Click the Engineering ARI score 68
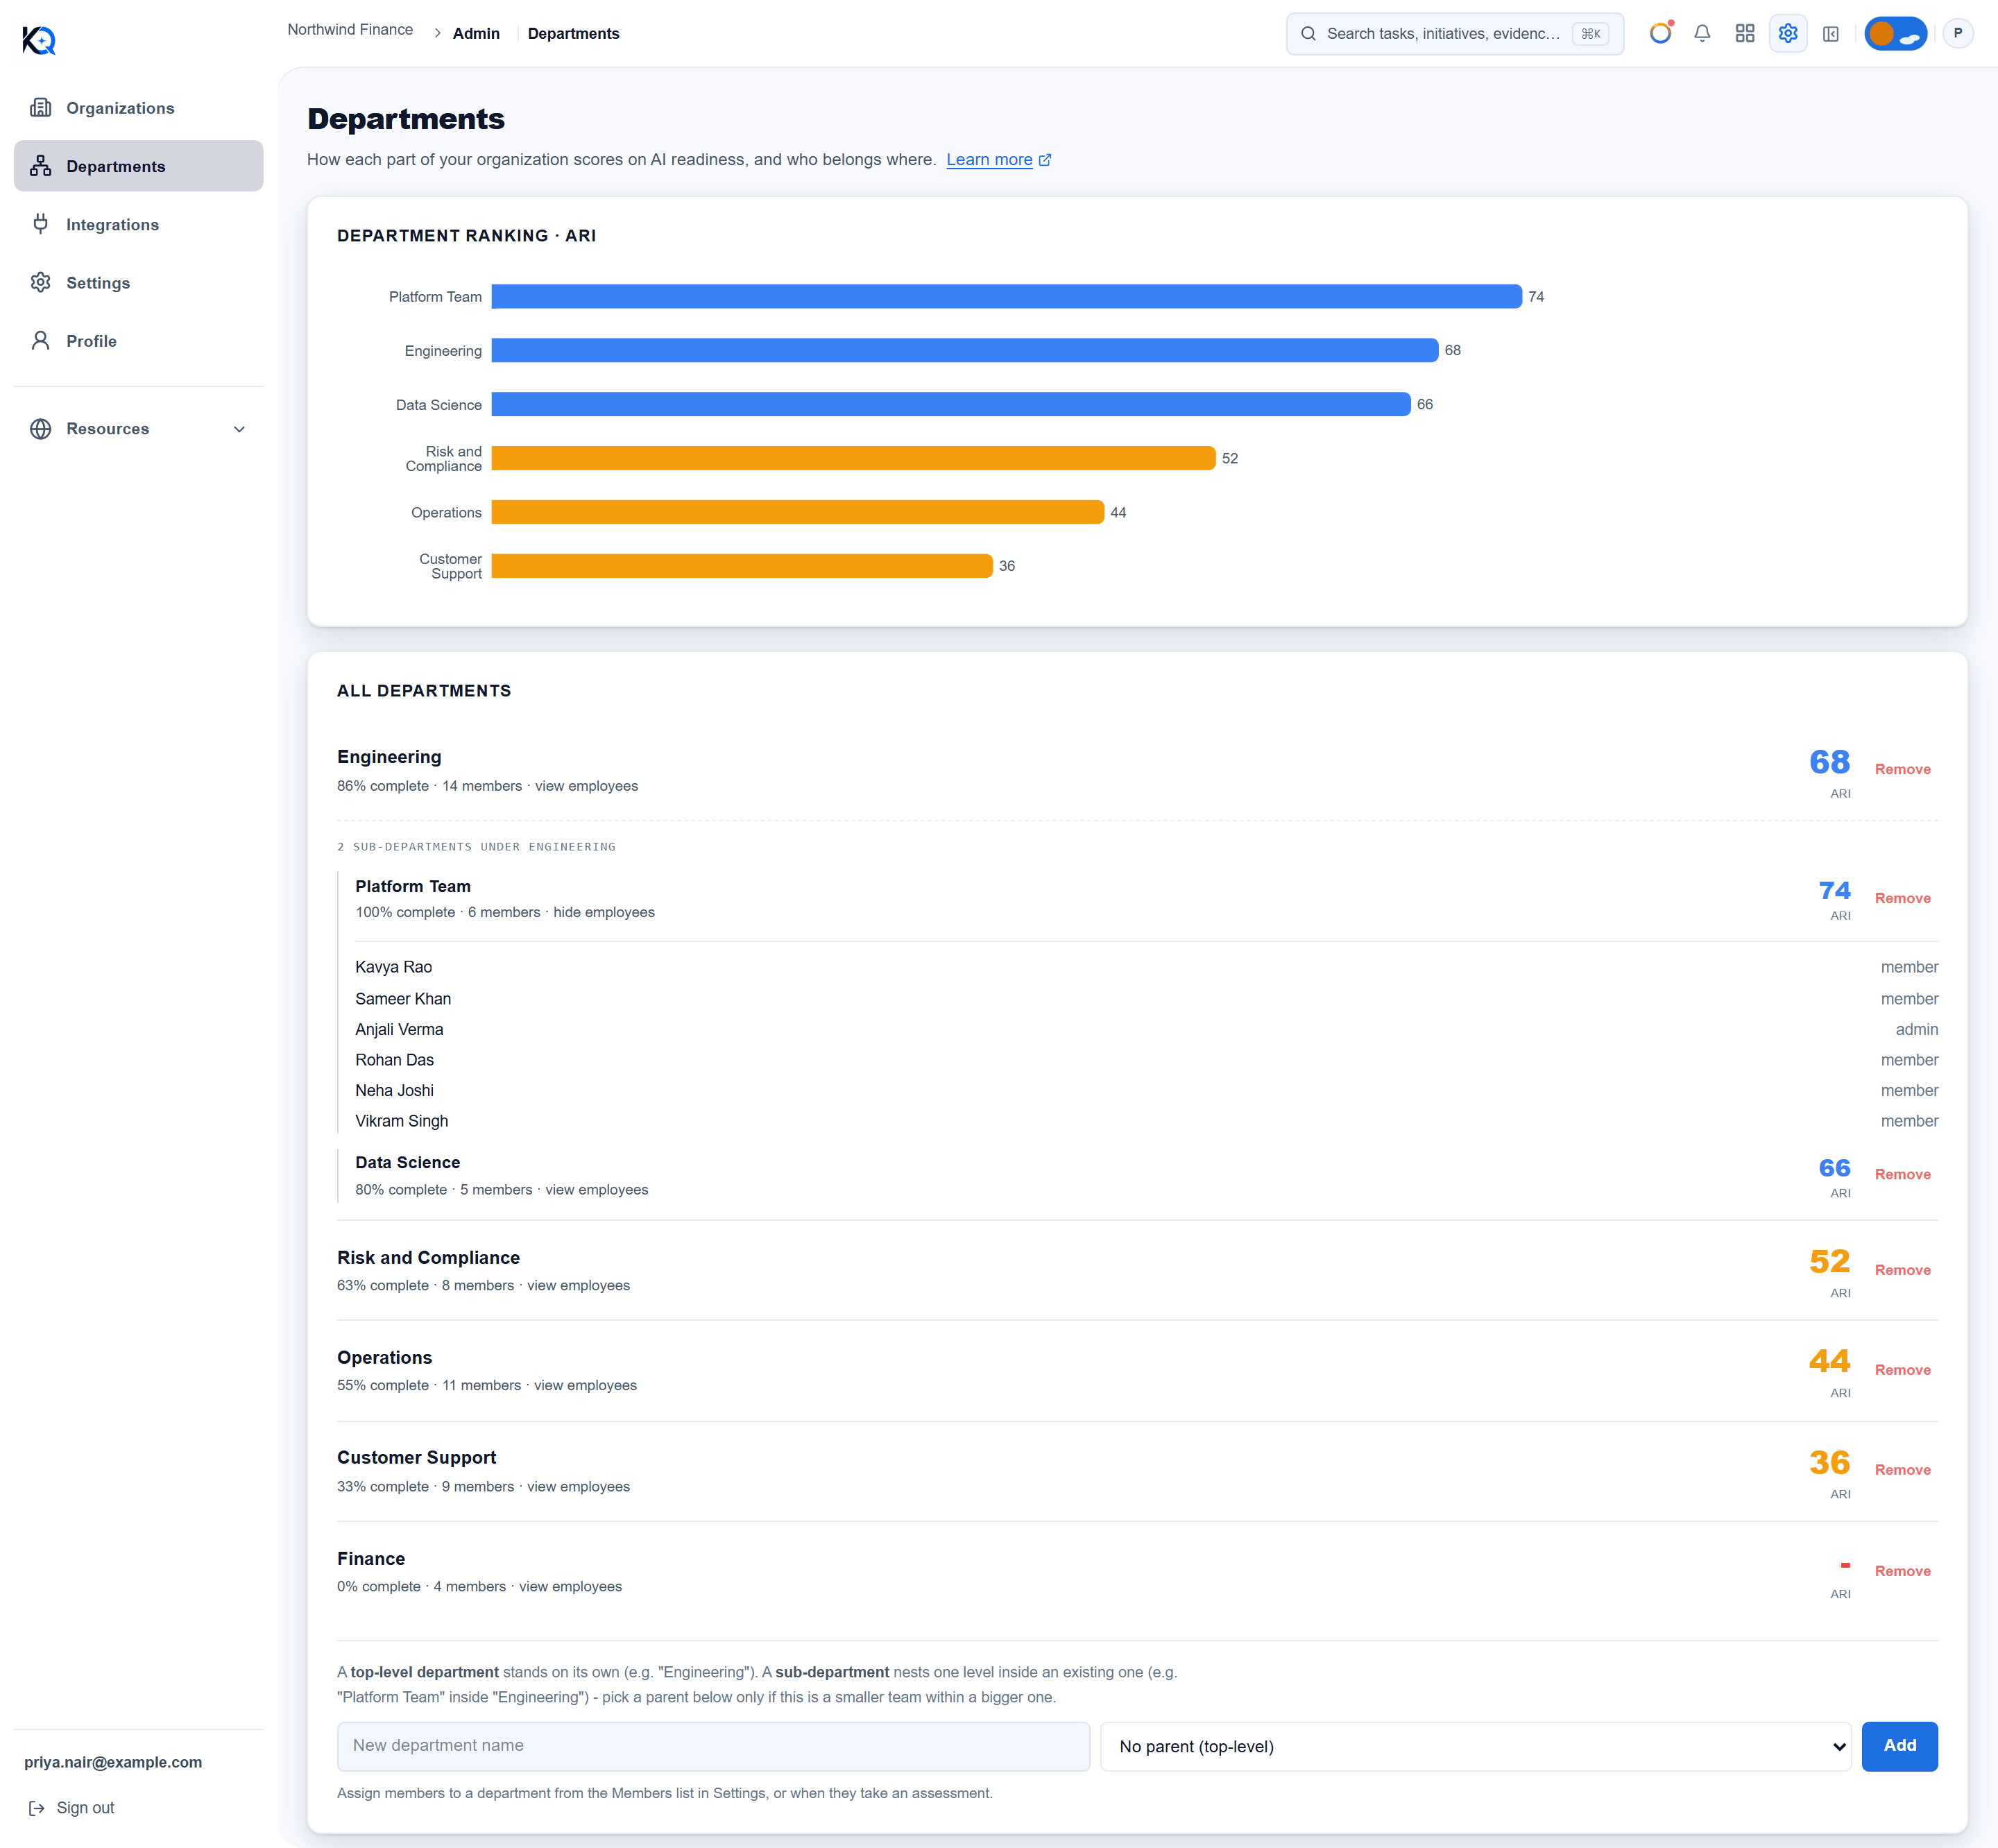 tap(1829, 762)
